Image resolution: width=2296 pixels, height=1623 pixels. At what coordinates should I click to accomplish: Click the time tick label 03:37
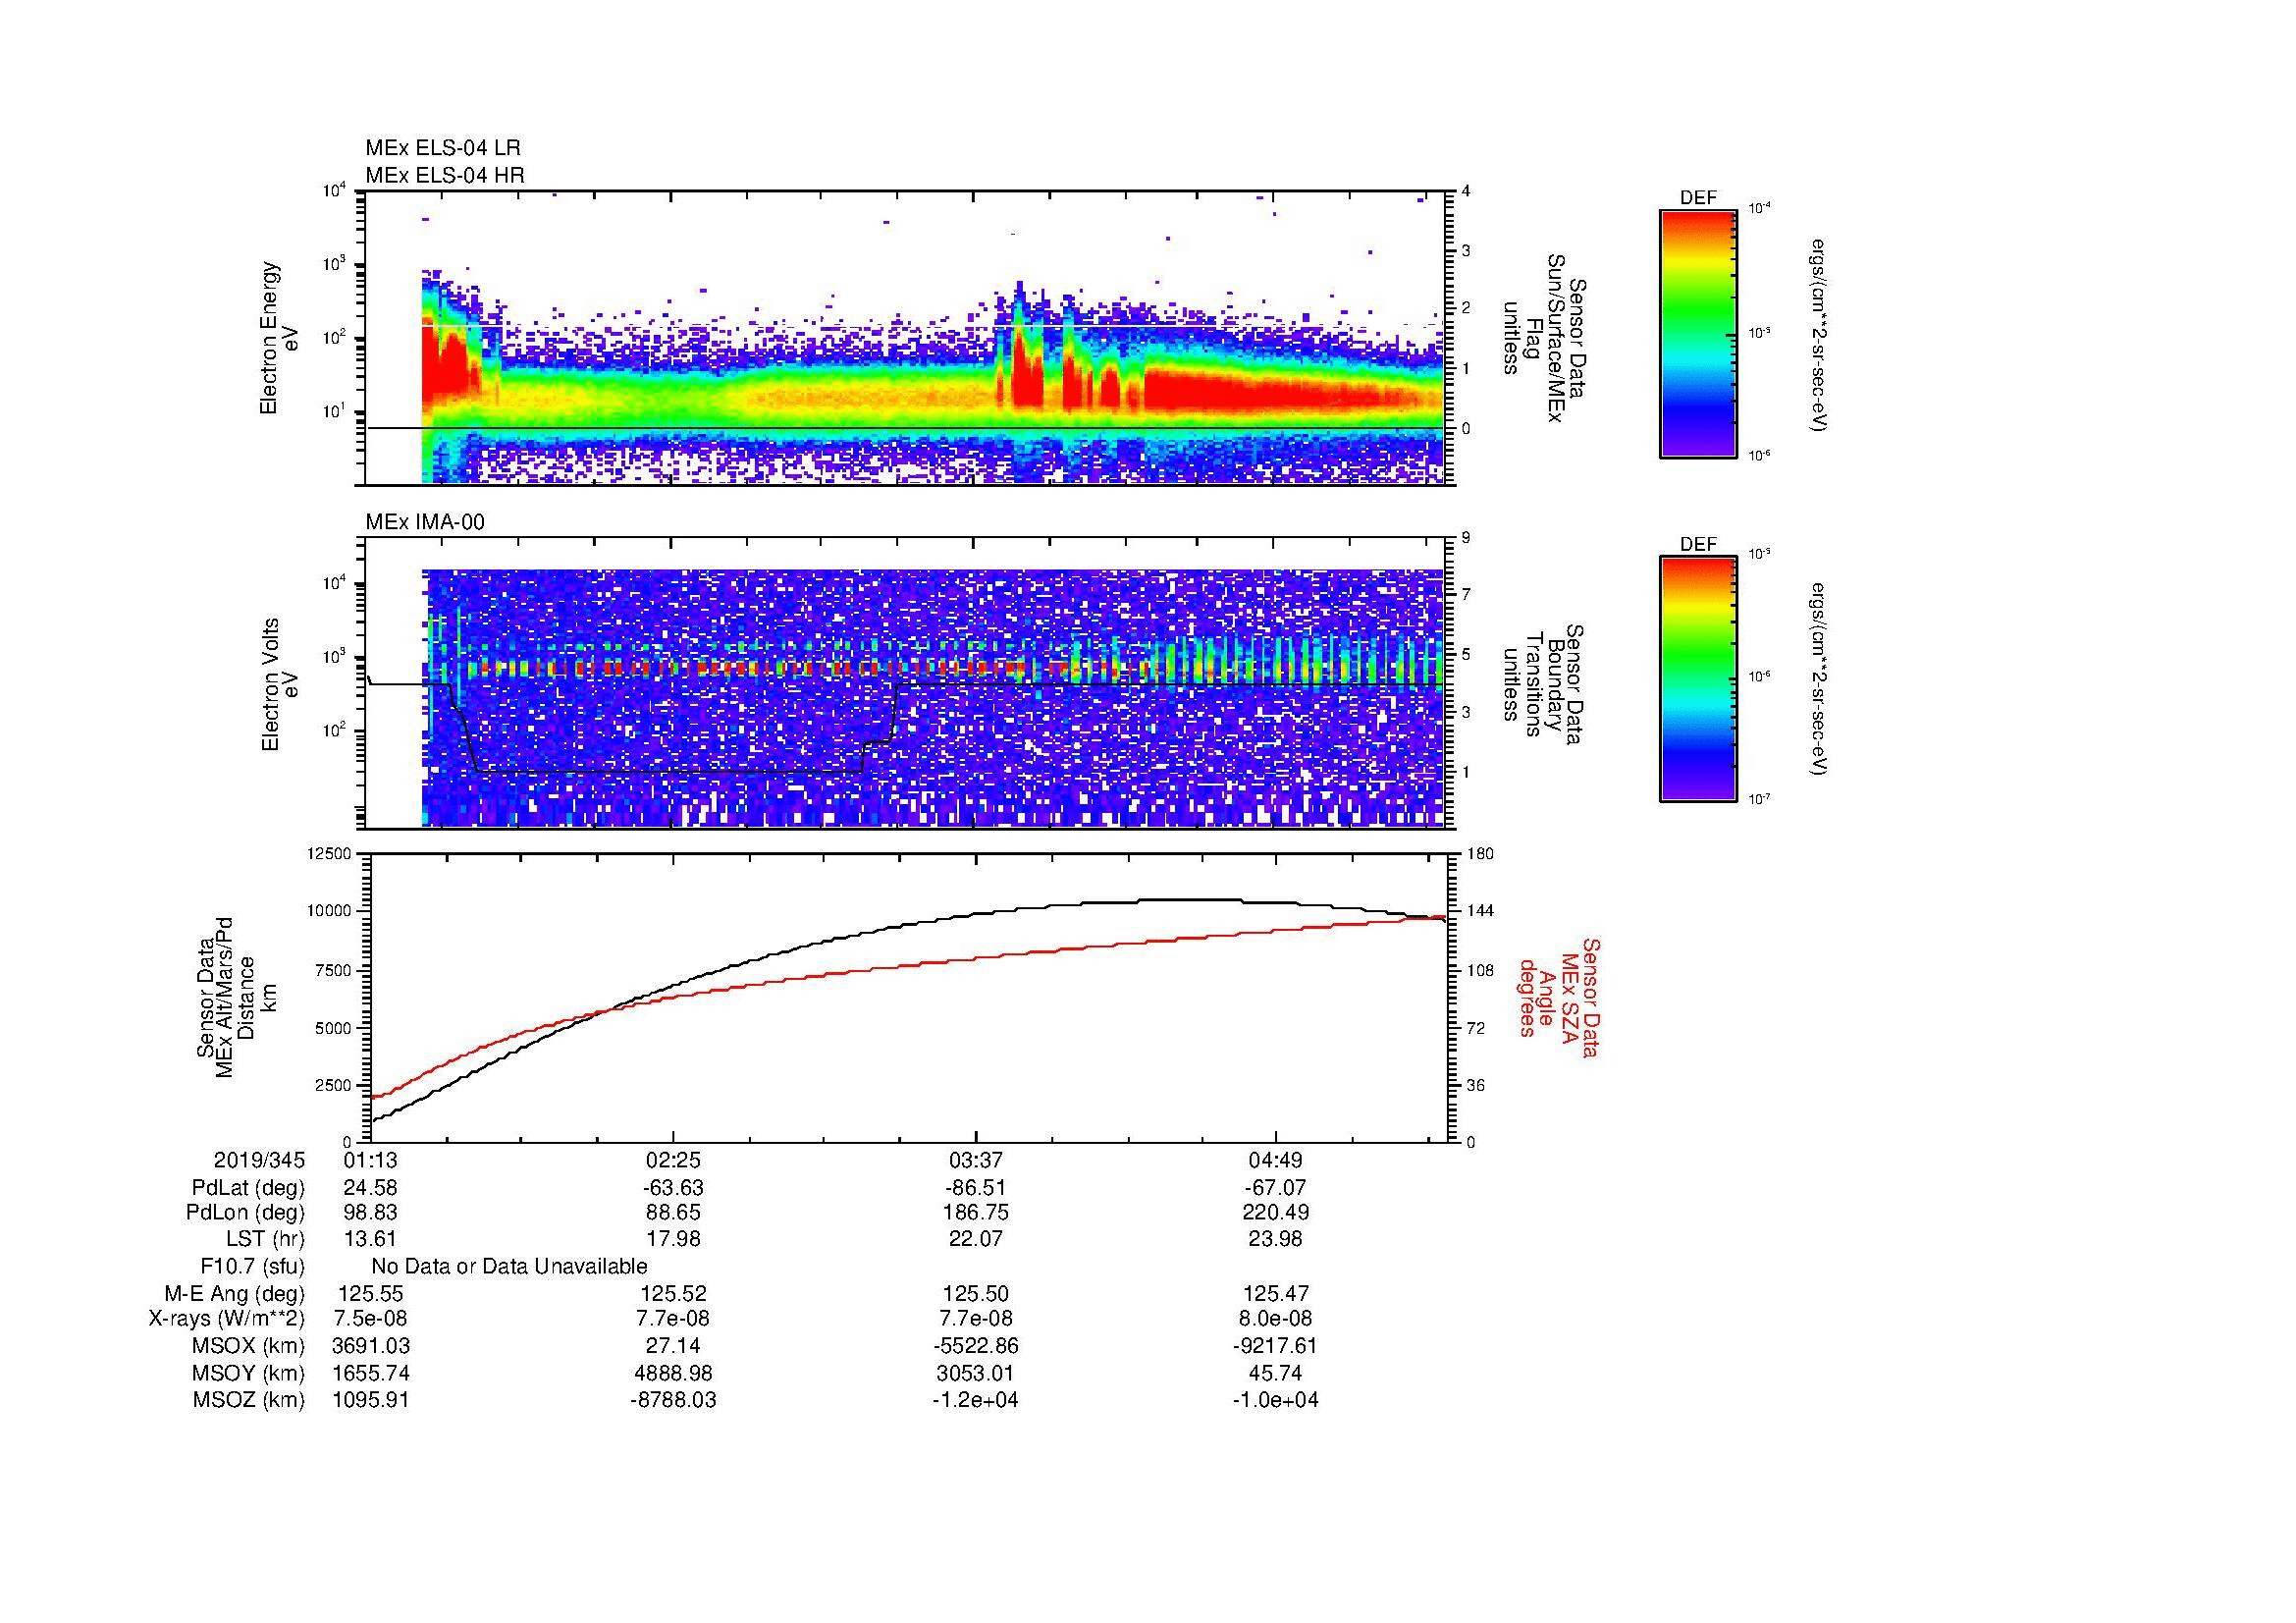pyautogui.click(x=975, y=1160)
